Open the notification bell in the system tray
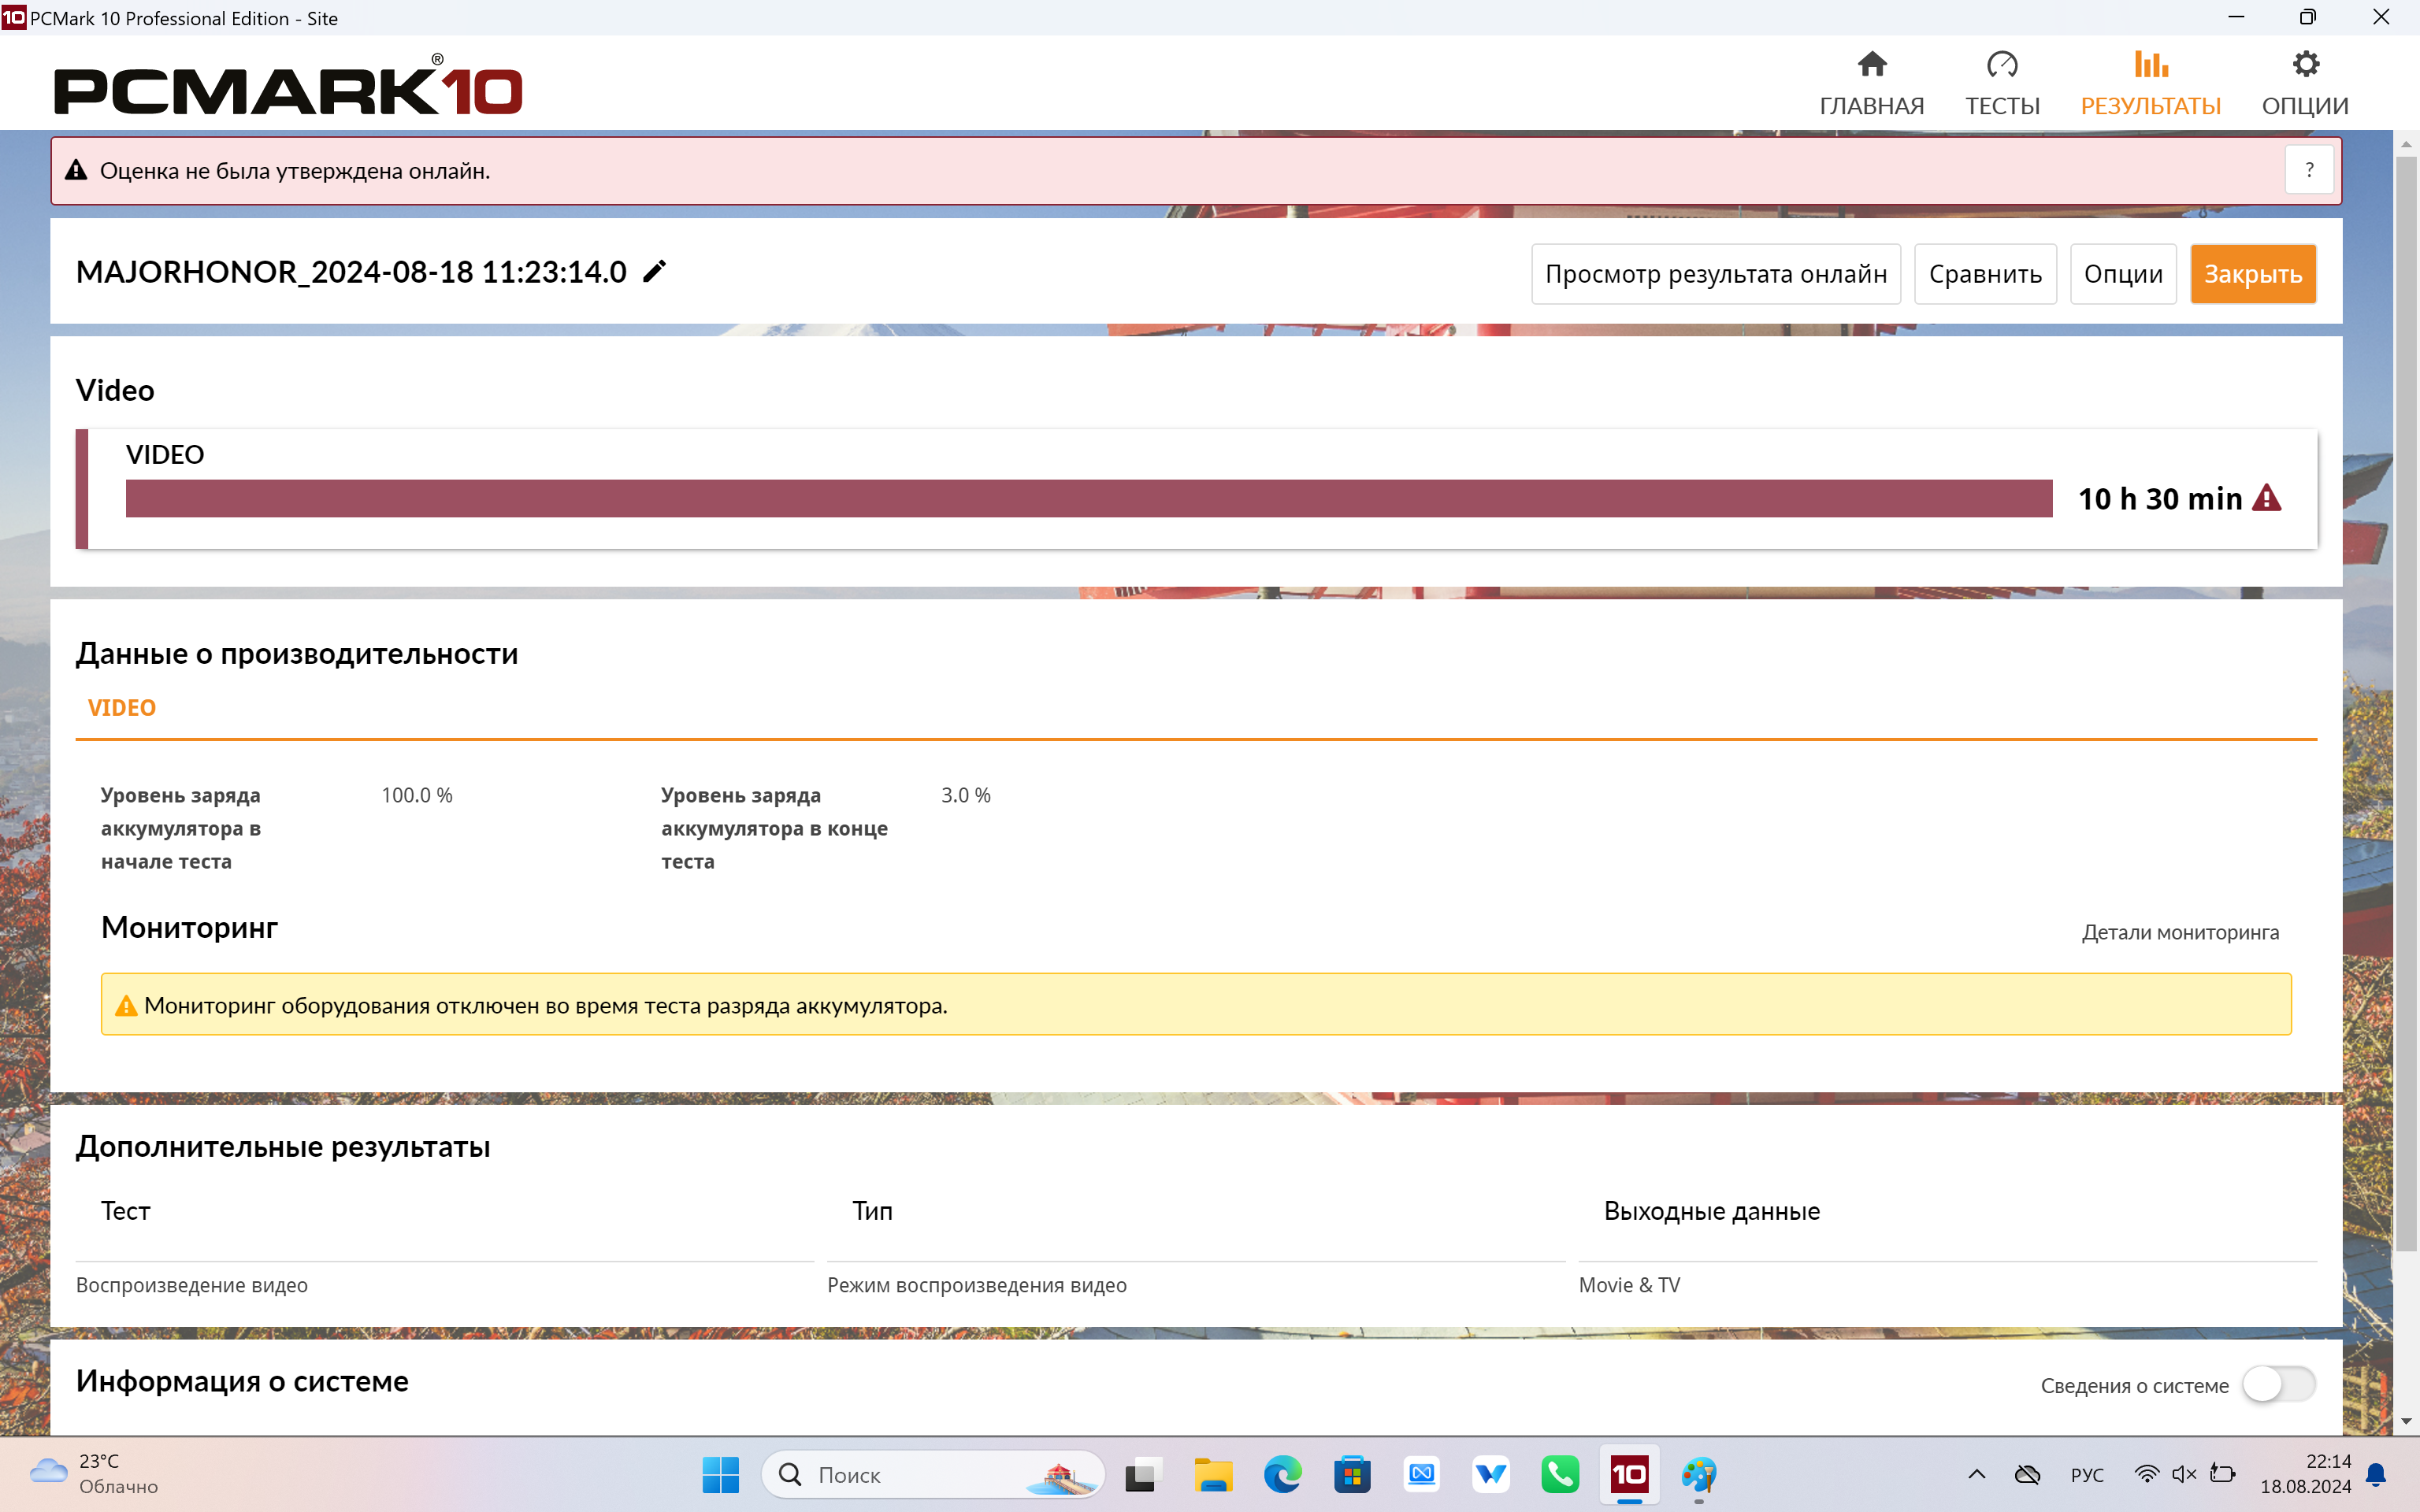 (2377, 1474)
